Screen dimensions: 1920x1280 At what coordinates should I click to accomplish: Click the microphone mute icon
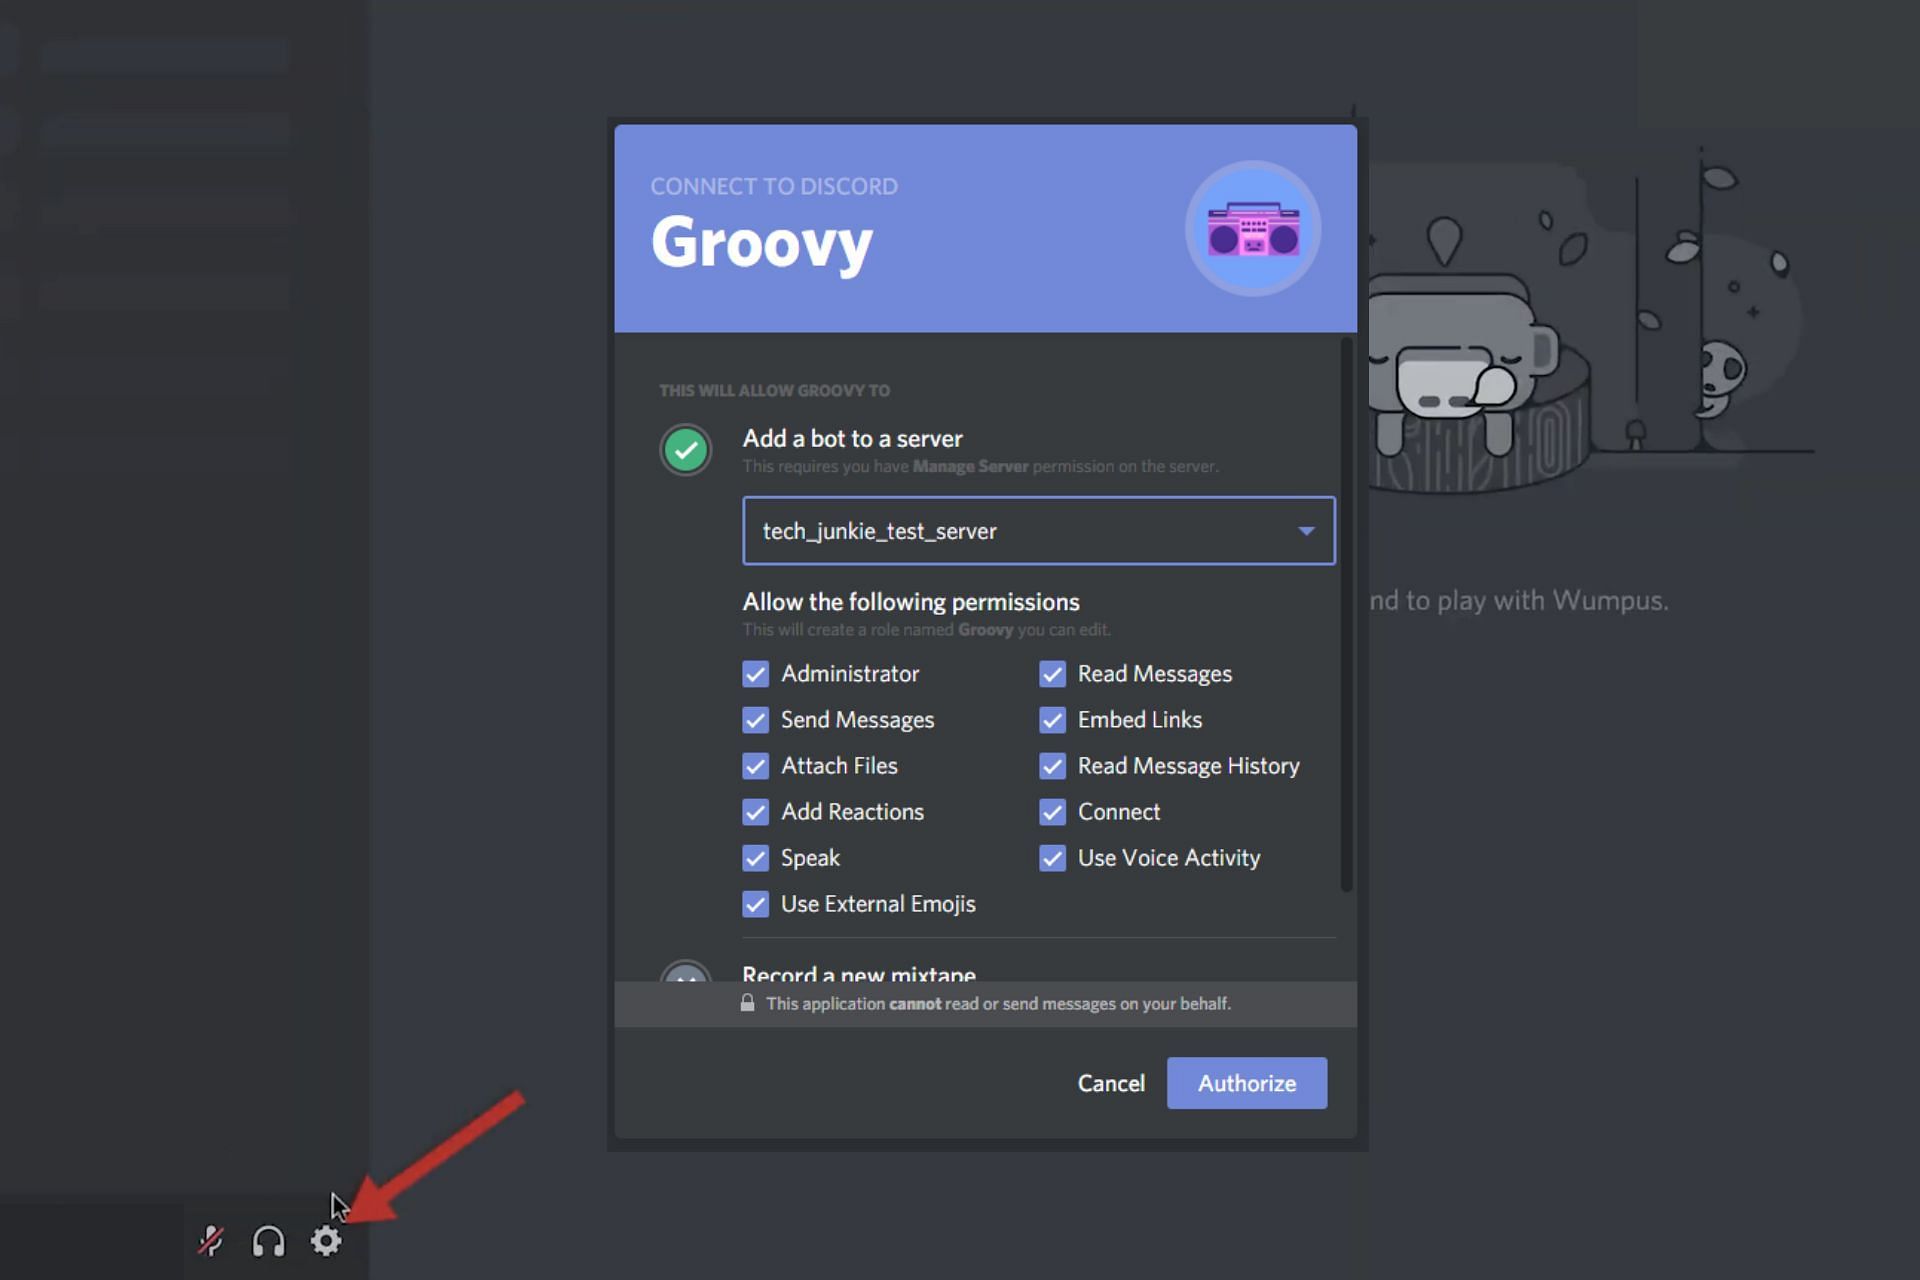(210, 1240)
